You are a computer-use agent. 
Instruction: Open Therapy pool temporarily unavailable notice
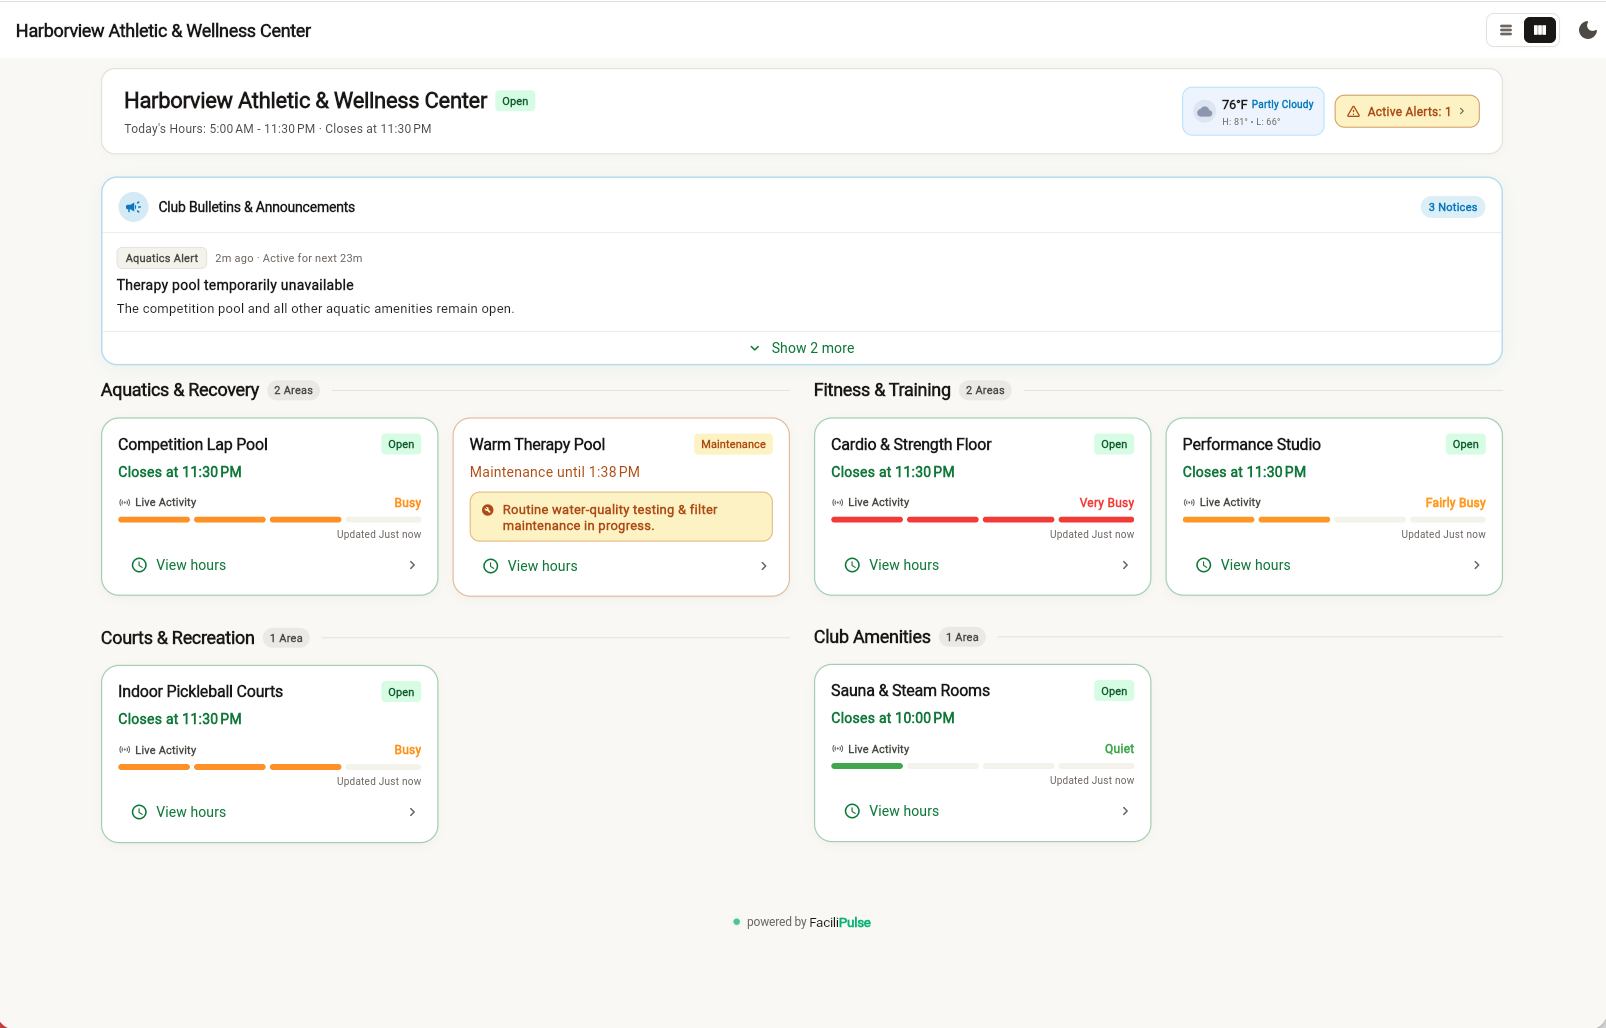click(235, 285)
